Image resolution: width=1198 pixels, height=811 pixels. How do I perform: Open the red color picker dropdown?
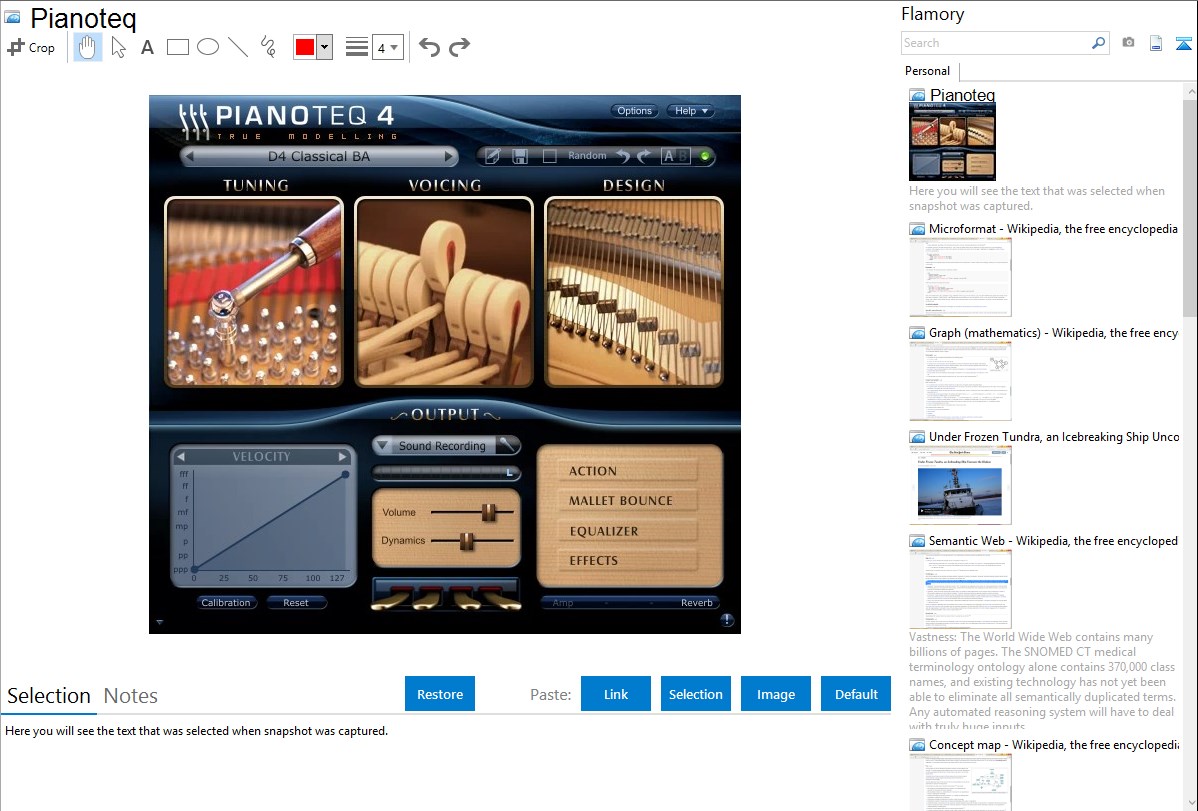325,47
